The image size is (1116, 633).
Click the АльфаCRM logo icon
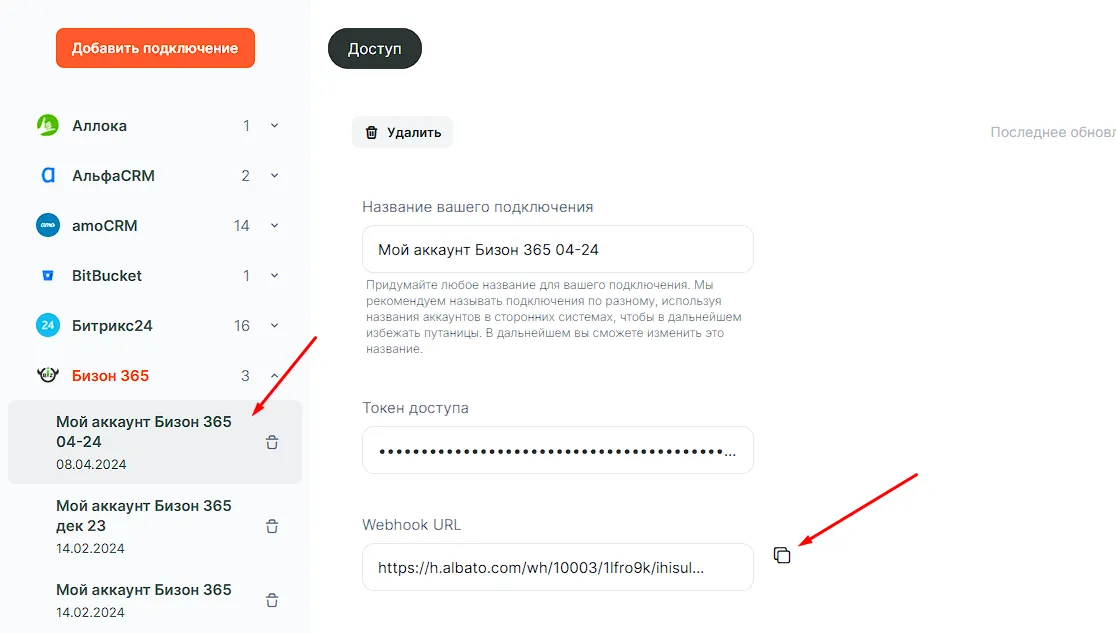[x=48, y=176]
